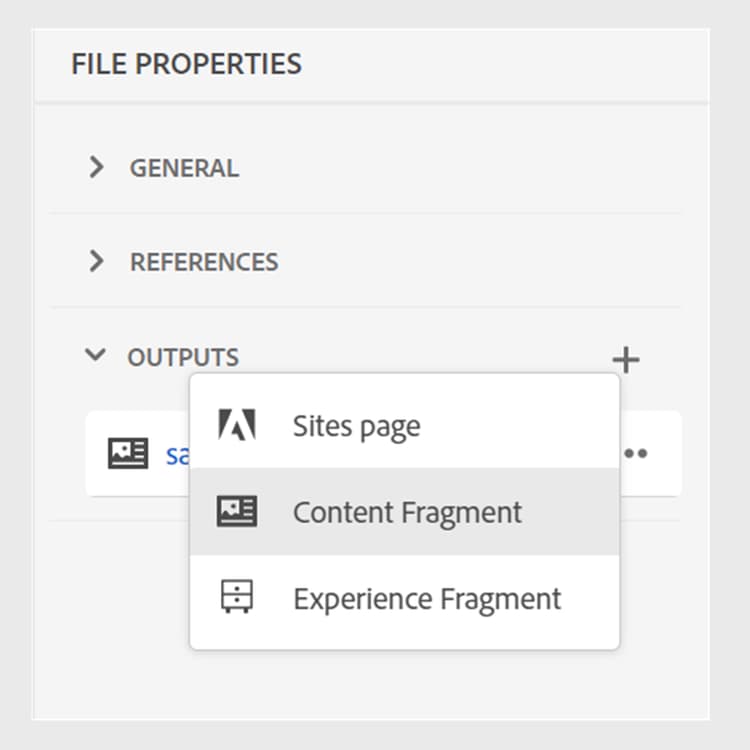Click the plus icon next to OUTPUTS
This screenshot has width=750, height=750.
point(626,360)
